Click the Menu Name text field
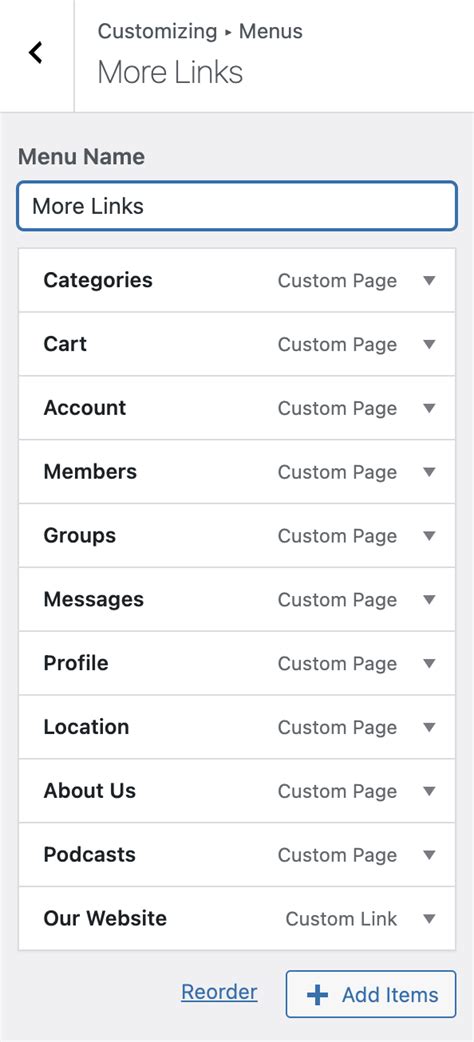Image resolution: width=474 pixels, height=1042 pixels. point(237,206)
